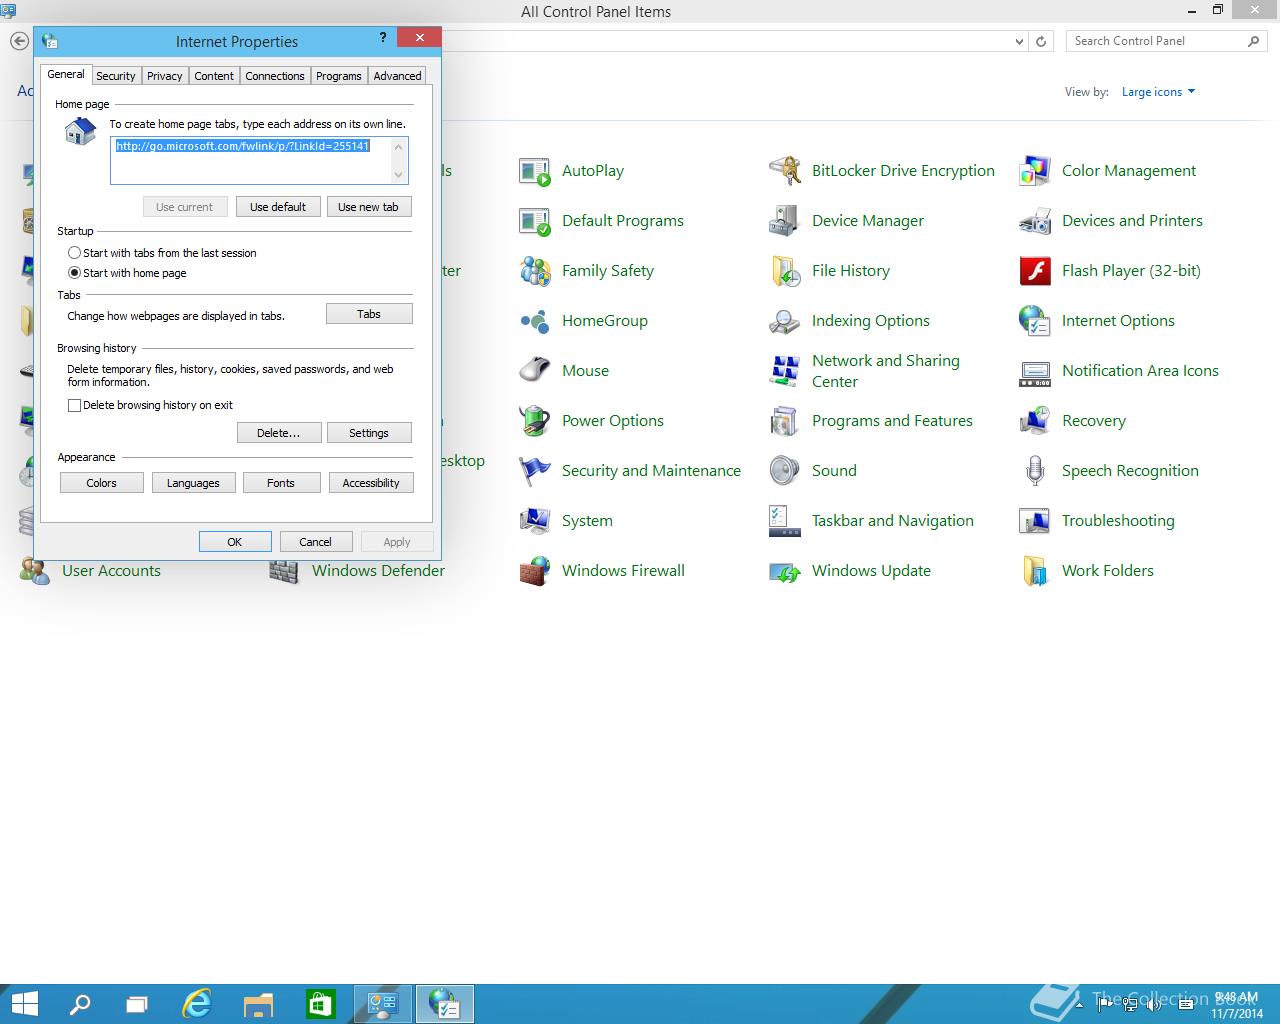Screen dimensions: 1280x1024
Task: Open the Windows Firewall icon
Action: pos(535,571)
